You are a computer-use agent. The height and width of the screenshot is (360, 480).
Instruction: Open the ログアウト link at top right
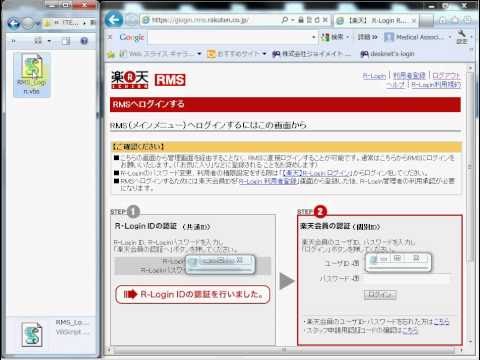446,76
